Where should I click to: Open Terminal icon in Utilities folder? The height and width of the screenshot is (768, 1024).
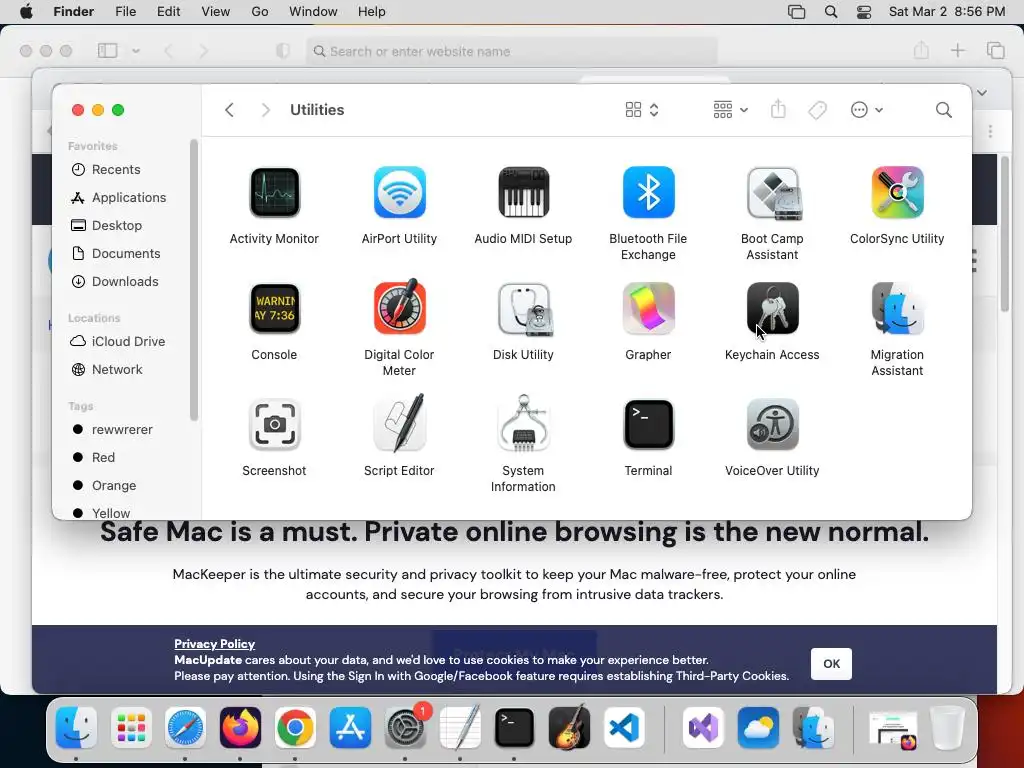tap(648, 424)
